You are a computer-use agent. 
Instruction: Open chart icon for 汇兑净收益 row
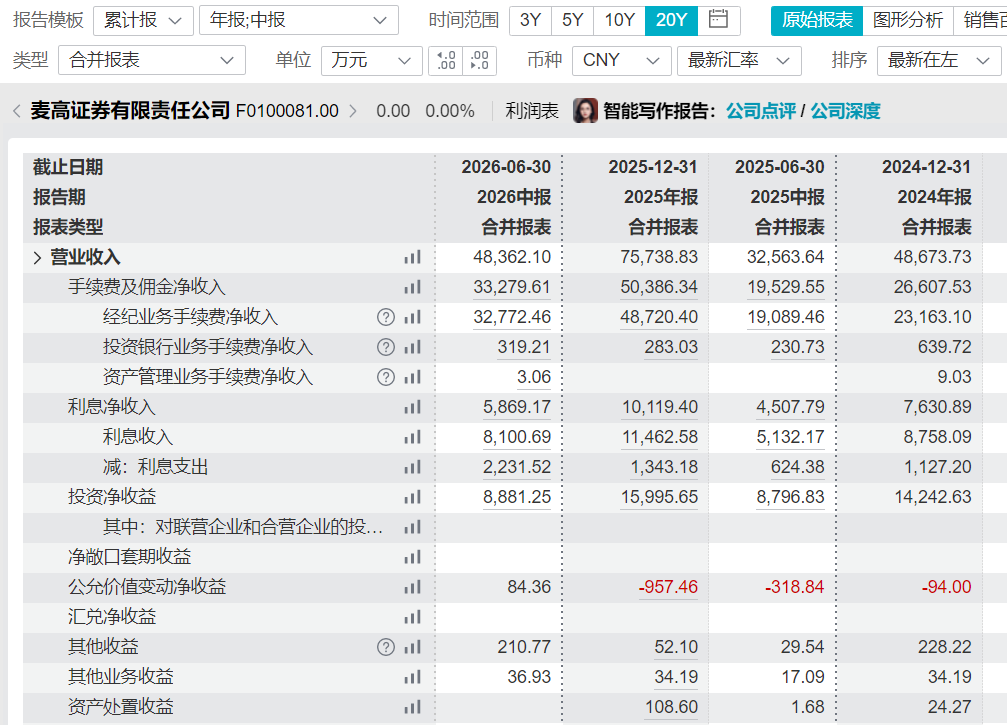(x=412, y=617)
